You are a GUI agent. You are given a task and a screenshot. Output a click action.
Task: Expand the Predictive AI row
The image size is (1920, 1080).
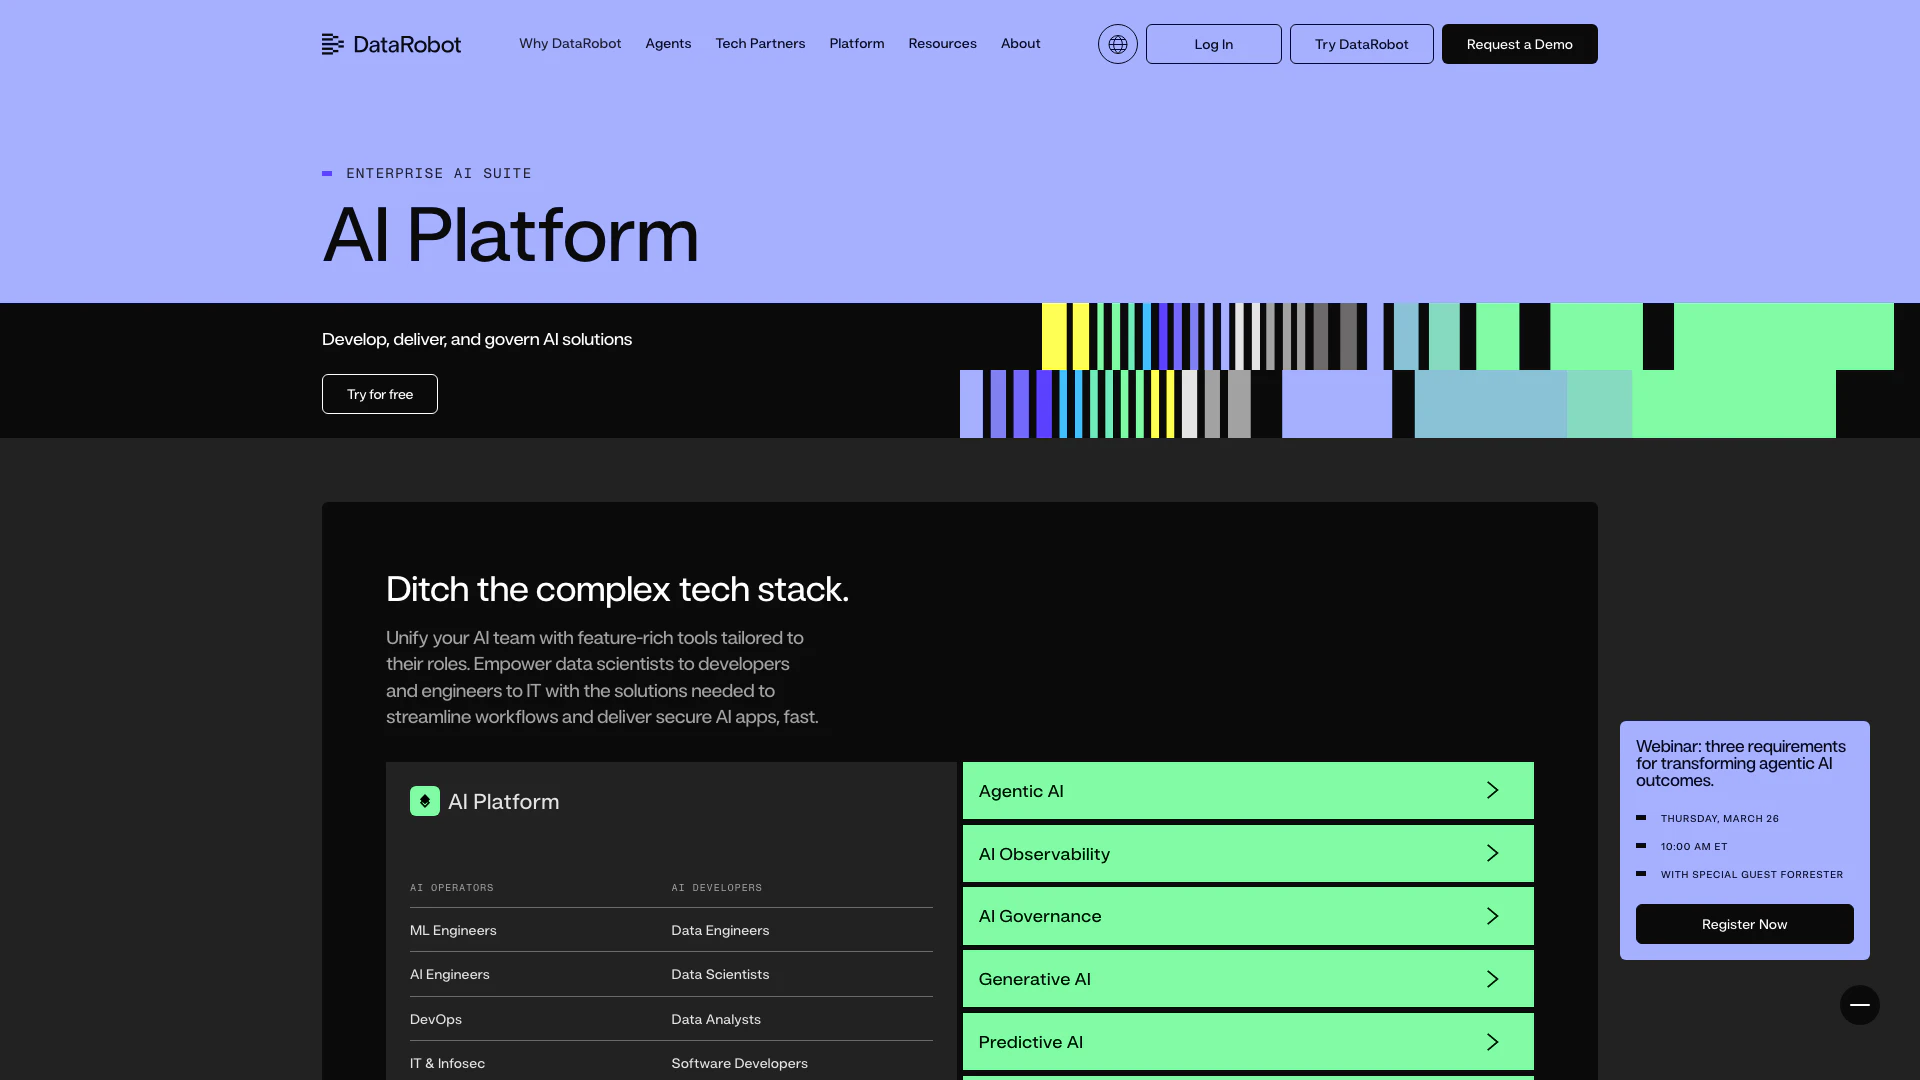(x=1247, y=1042)
